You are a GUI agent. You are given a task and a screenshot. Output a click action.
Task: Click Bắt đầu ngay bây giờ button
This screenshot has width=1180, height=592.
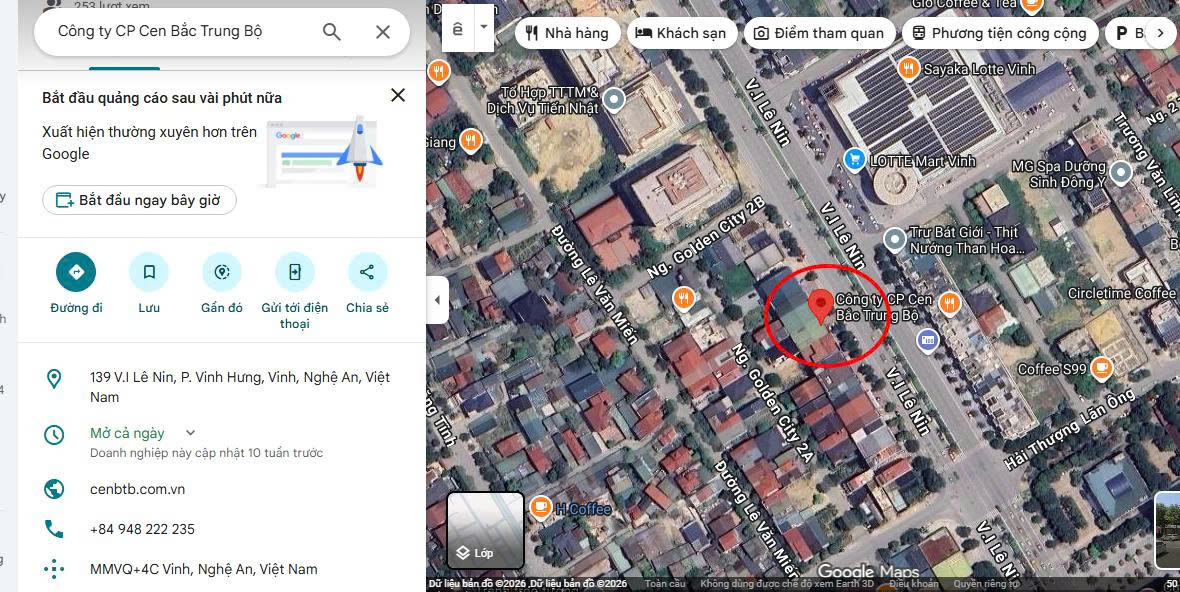[x=139, y=200]
